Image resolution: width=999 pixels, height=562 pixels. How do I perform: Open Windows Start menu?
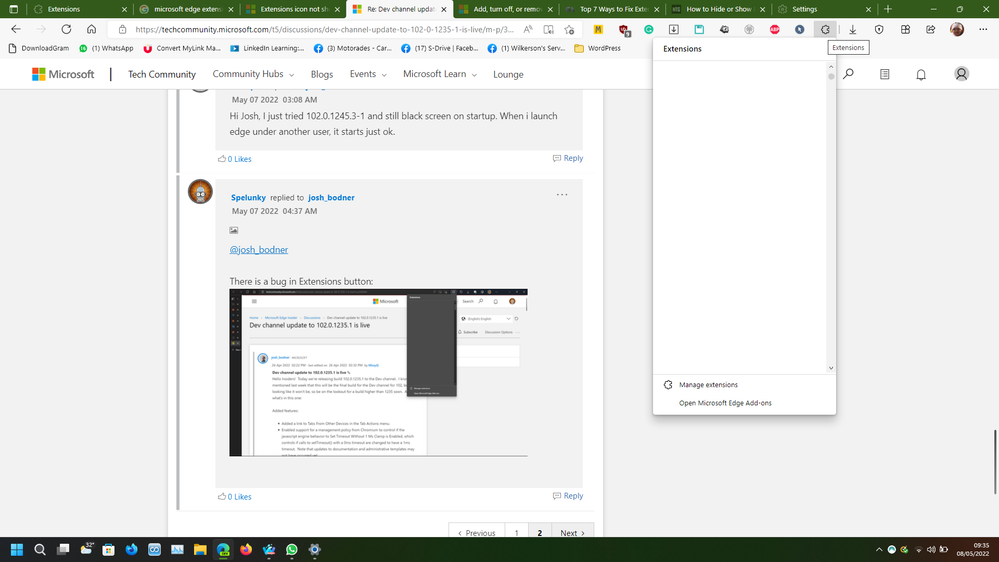[17, 549]
